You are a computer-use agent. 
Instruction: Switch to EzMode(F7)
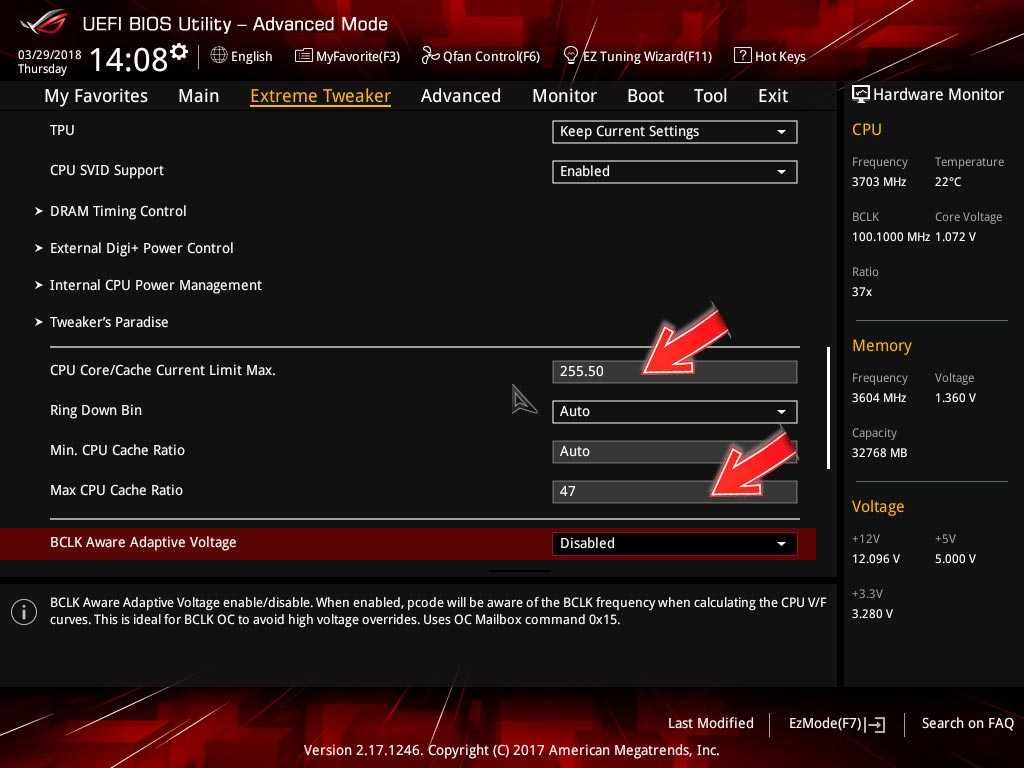837,724
